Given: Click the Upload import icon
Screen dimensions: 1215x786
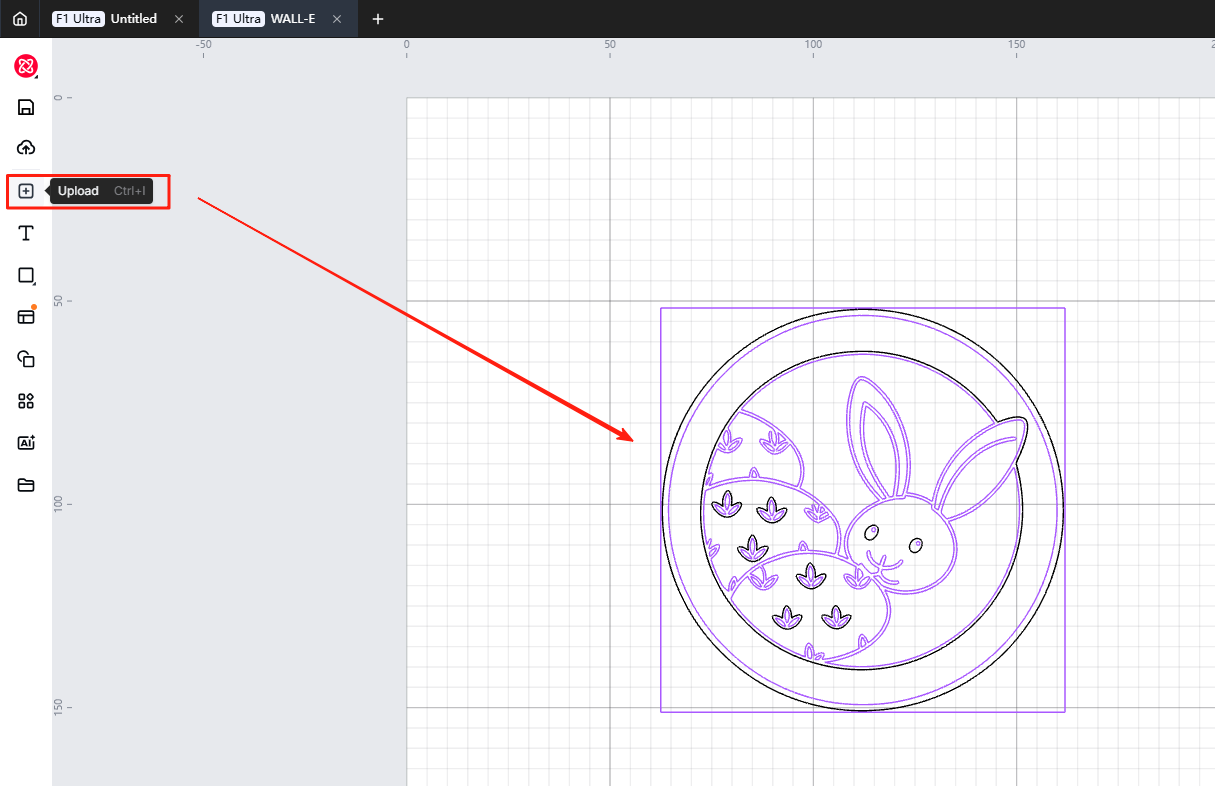Looking at the screenshot, I should click(x=26, y=191).
